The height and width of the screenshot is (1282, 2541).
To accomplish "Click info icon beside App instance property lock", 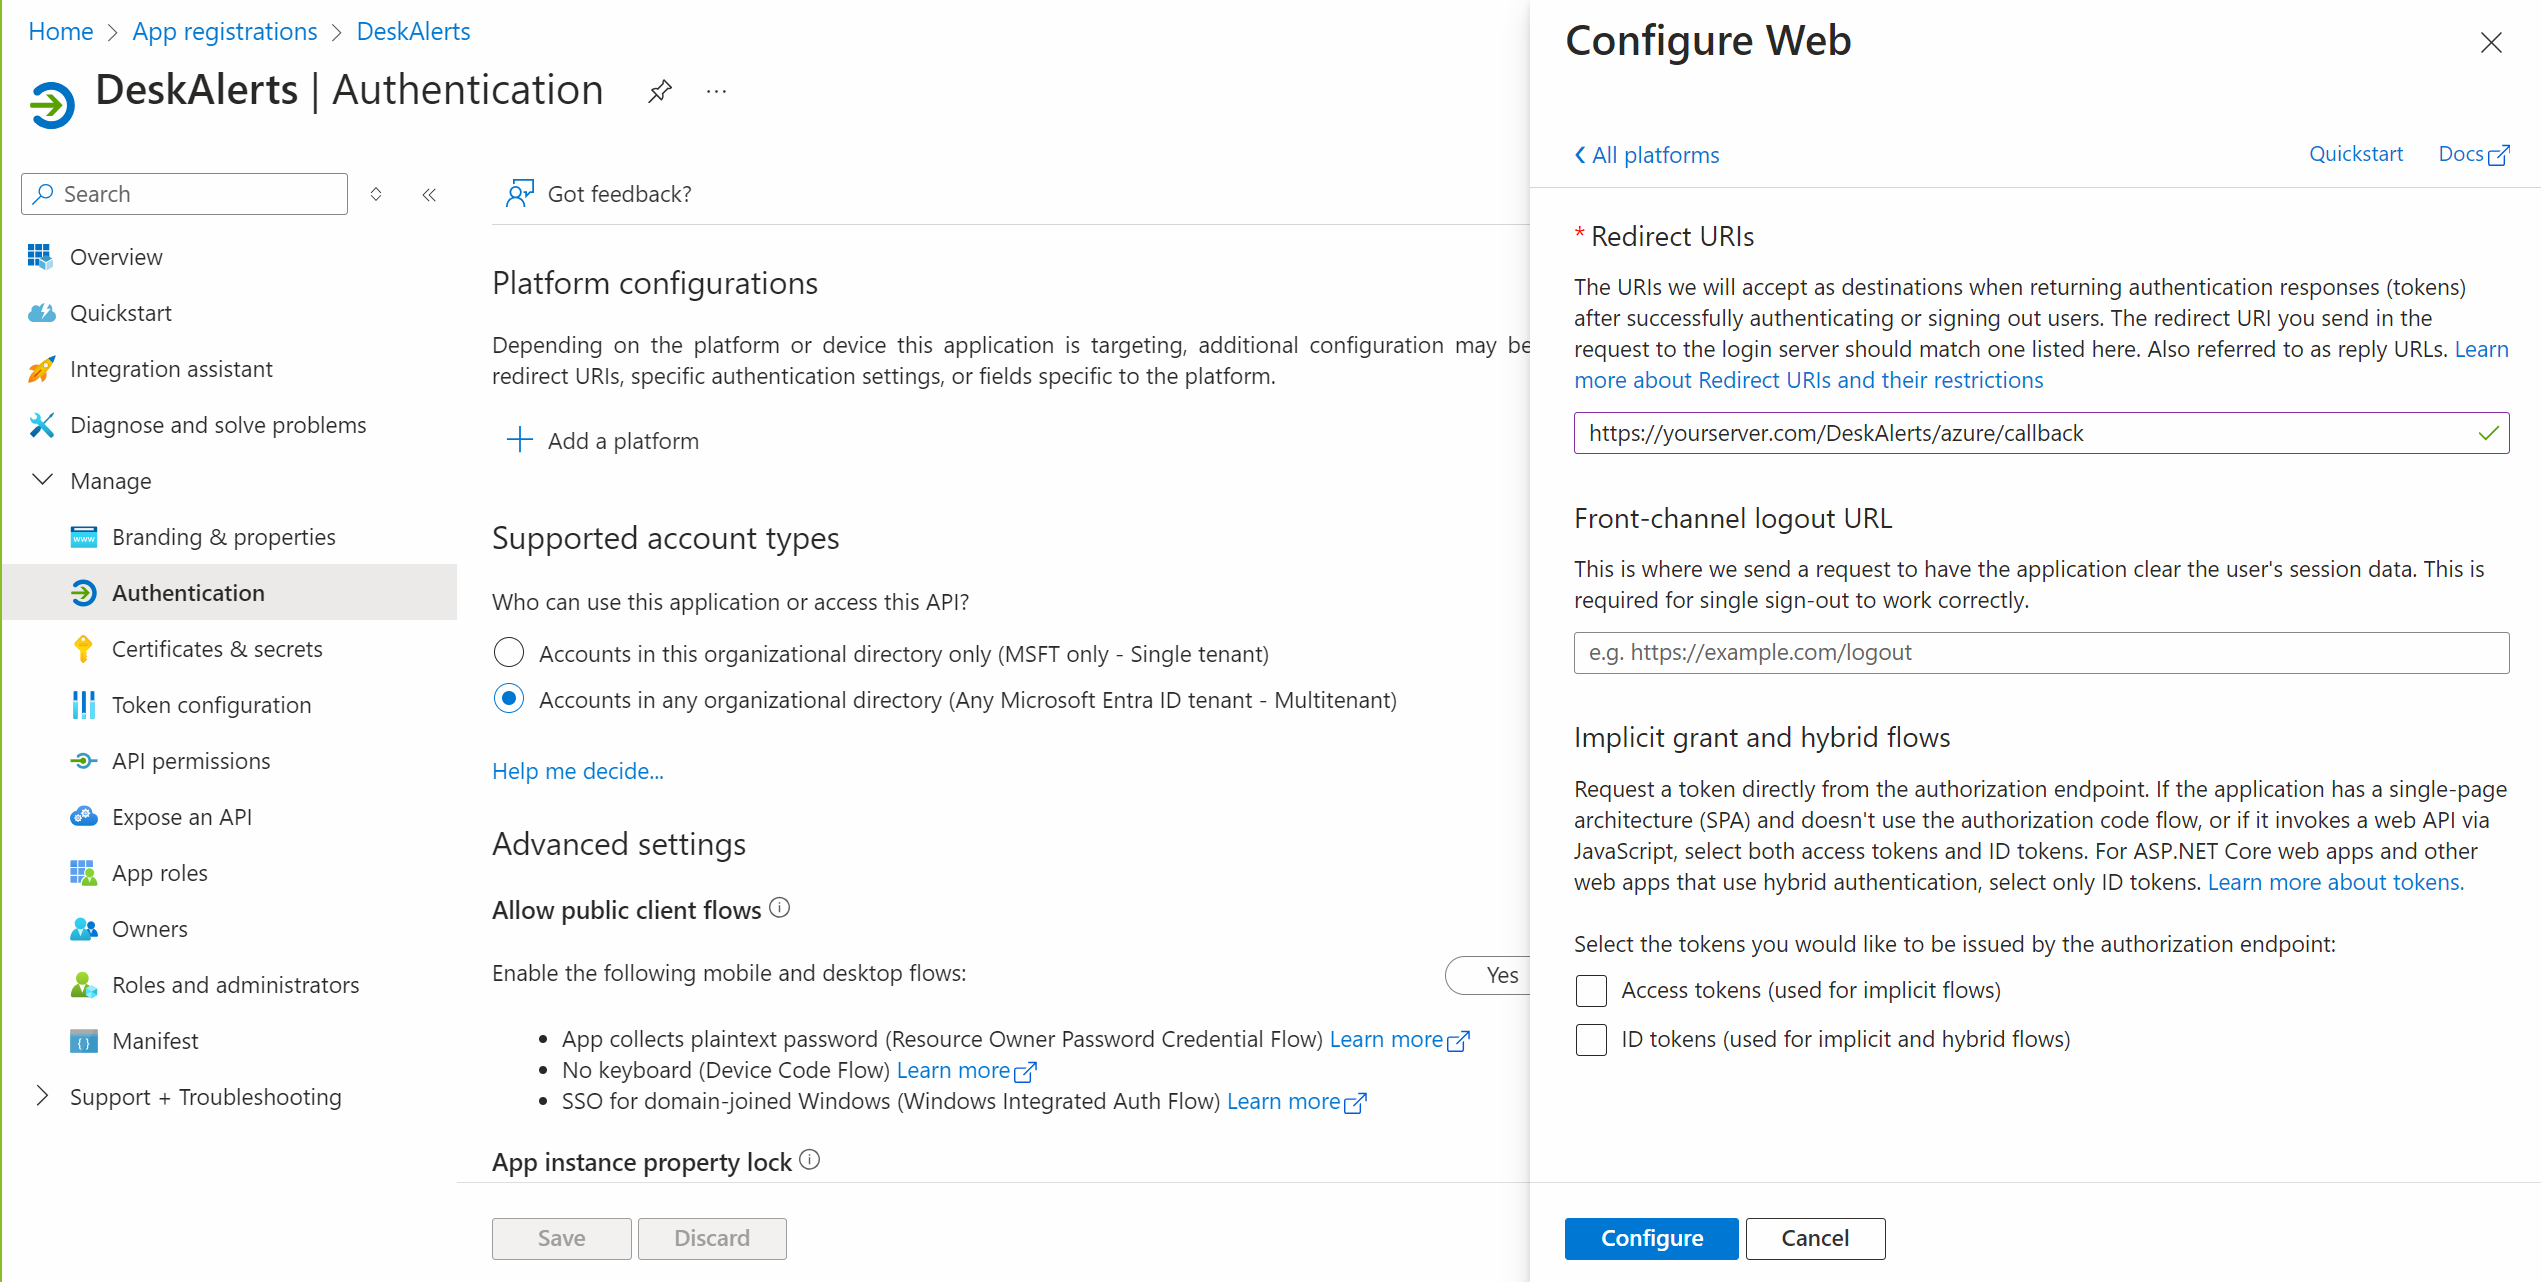I will 810,1160.
